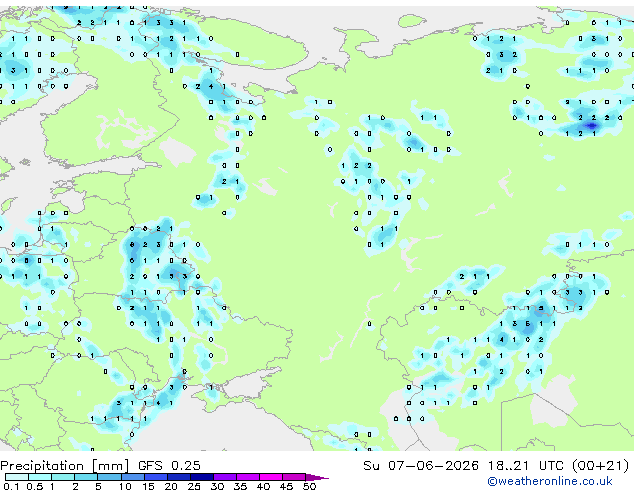Pick the dark blue swatch between 25 and 30
The height and width of the screenshot is (490, 634).
point(202,477)
